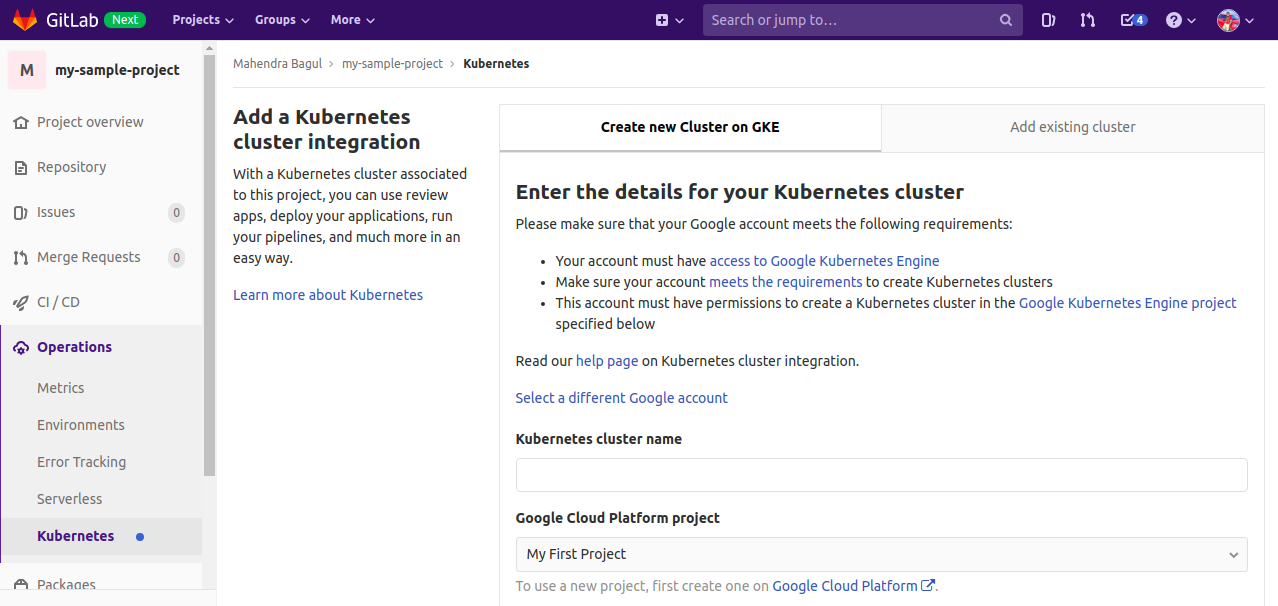The image size is (1278, 606).
Task: Click external link icon after Google Cloud Platform
Action: 928,586
